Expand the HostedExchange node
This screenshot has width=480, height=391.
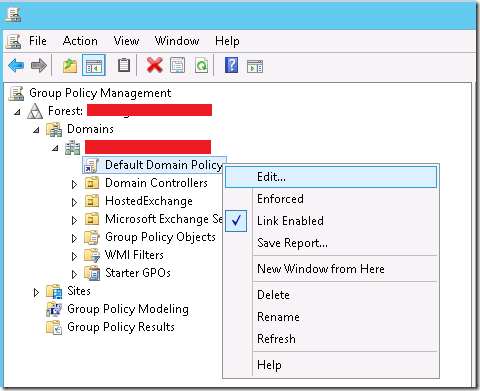74,202
